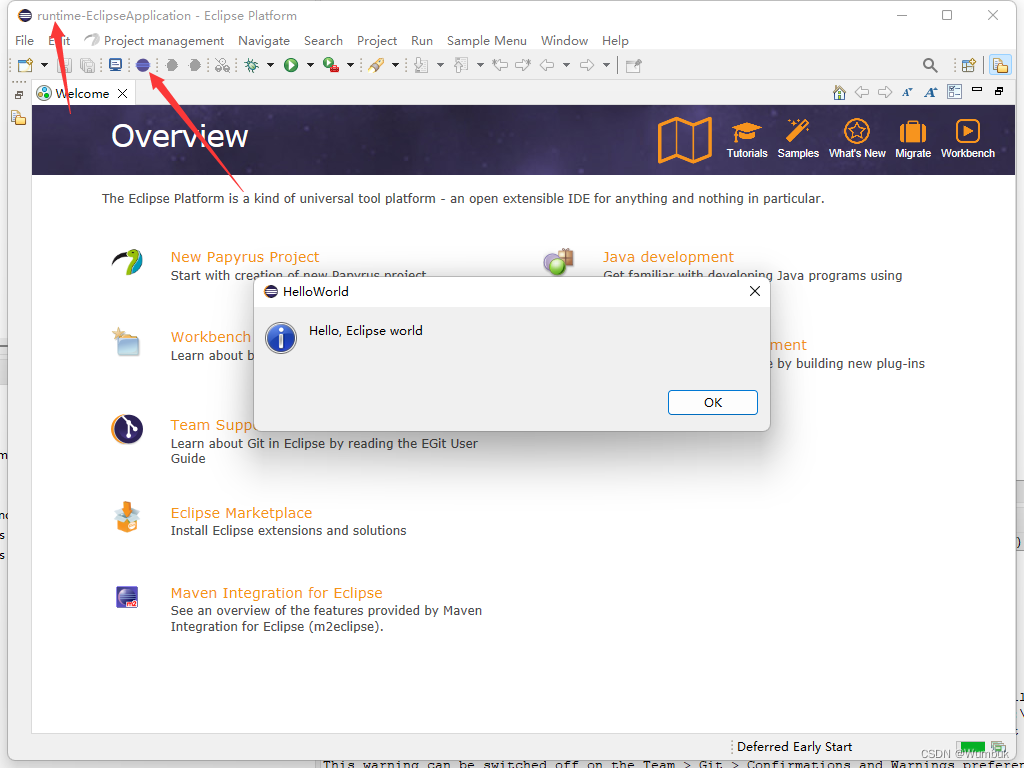Open the Sample Menu
1024x768 pixels.
pos(487,40)
